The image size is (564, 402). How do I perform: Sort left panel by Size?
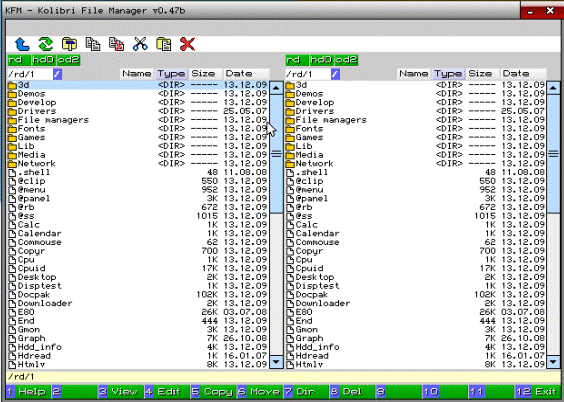205,74
